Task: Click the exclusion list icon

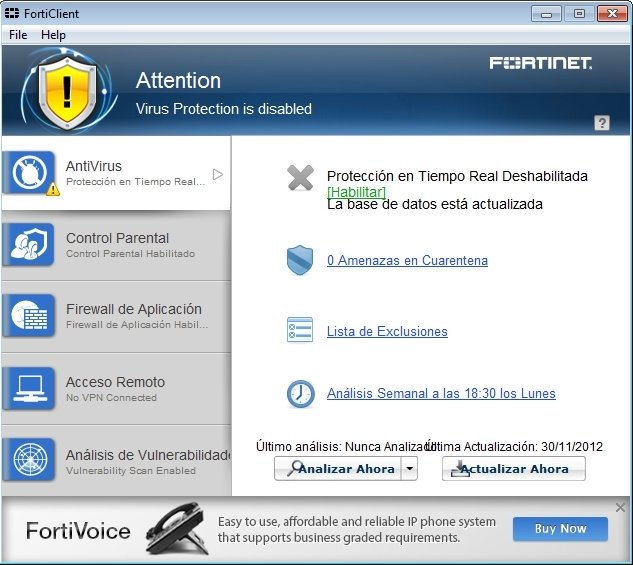Action: coord(300,330)
